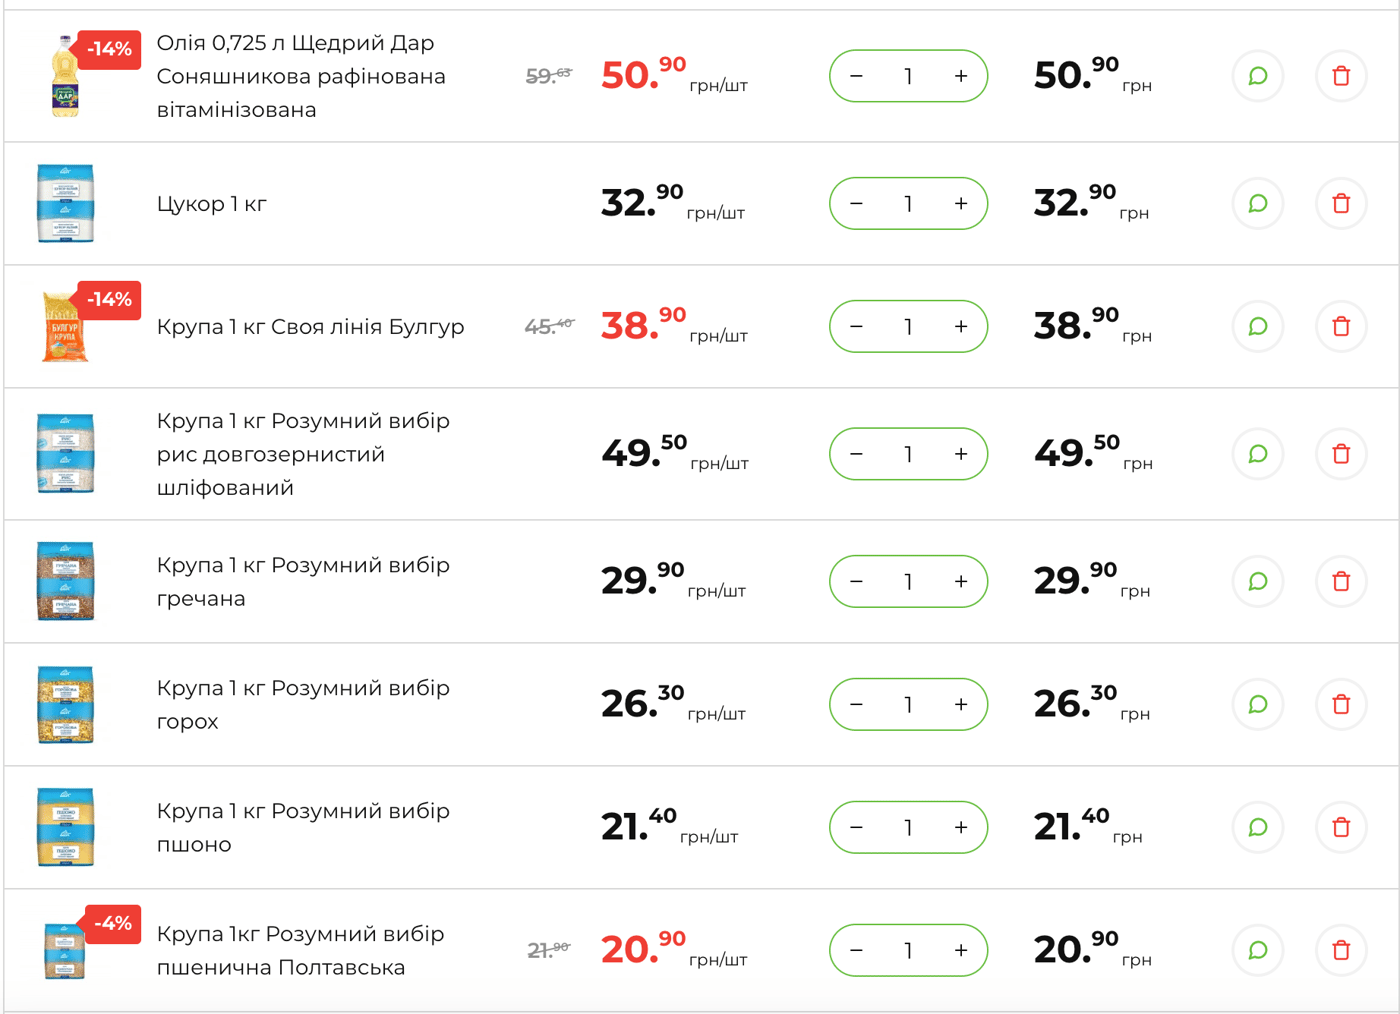Increase the гречана buckwheat quantity
This screenshot has width=1400, height=1014.
click(961, 582)
